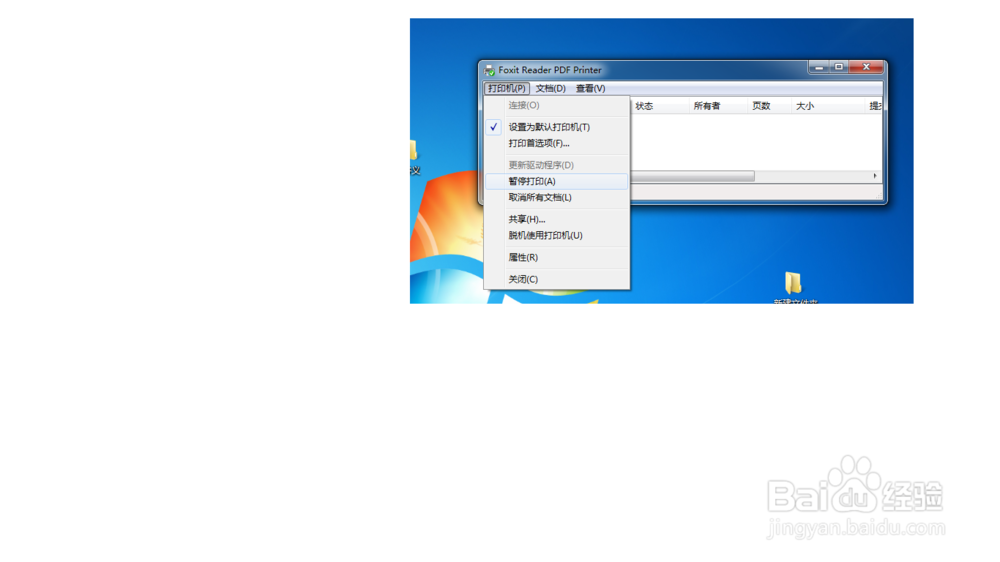Select 更新驱动程序(D) menu entry
Image resolution: width=1000 pixels, height=562 pixels.
click(557, 165)
